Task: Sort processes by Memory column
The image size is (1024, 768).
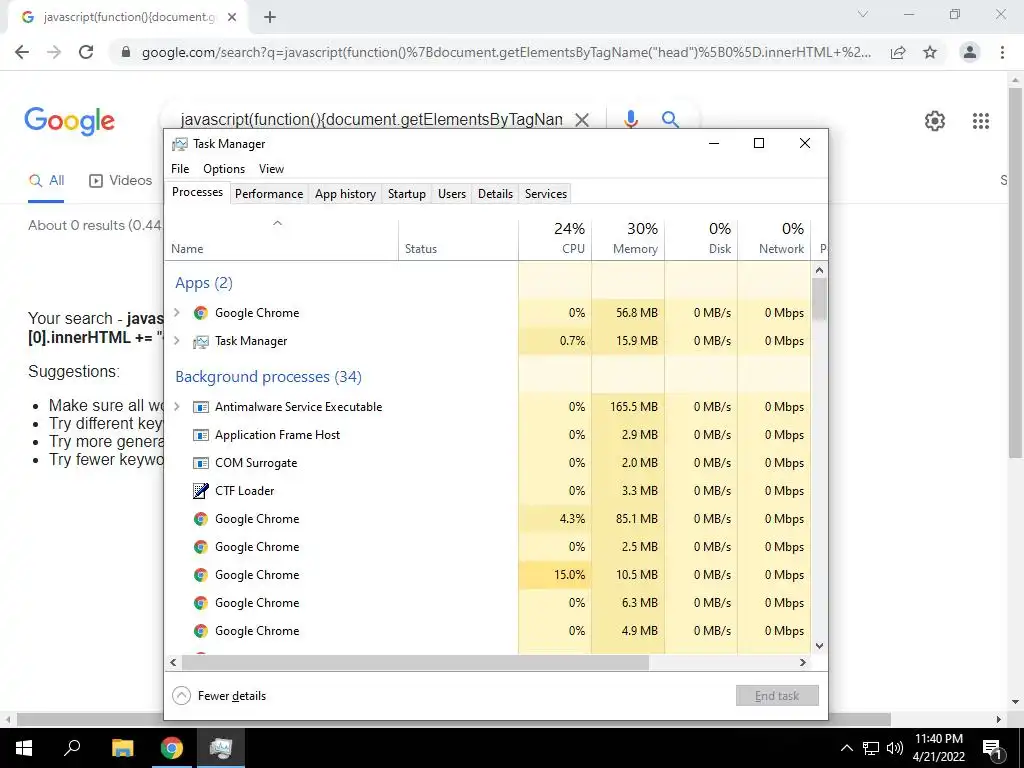Action: click(x=628, y=240)
